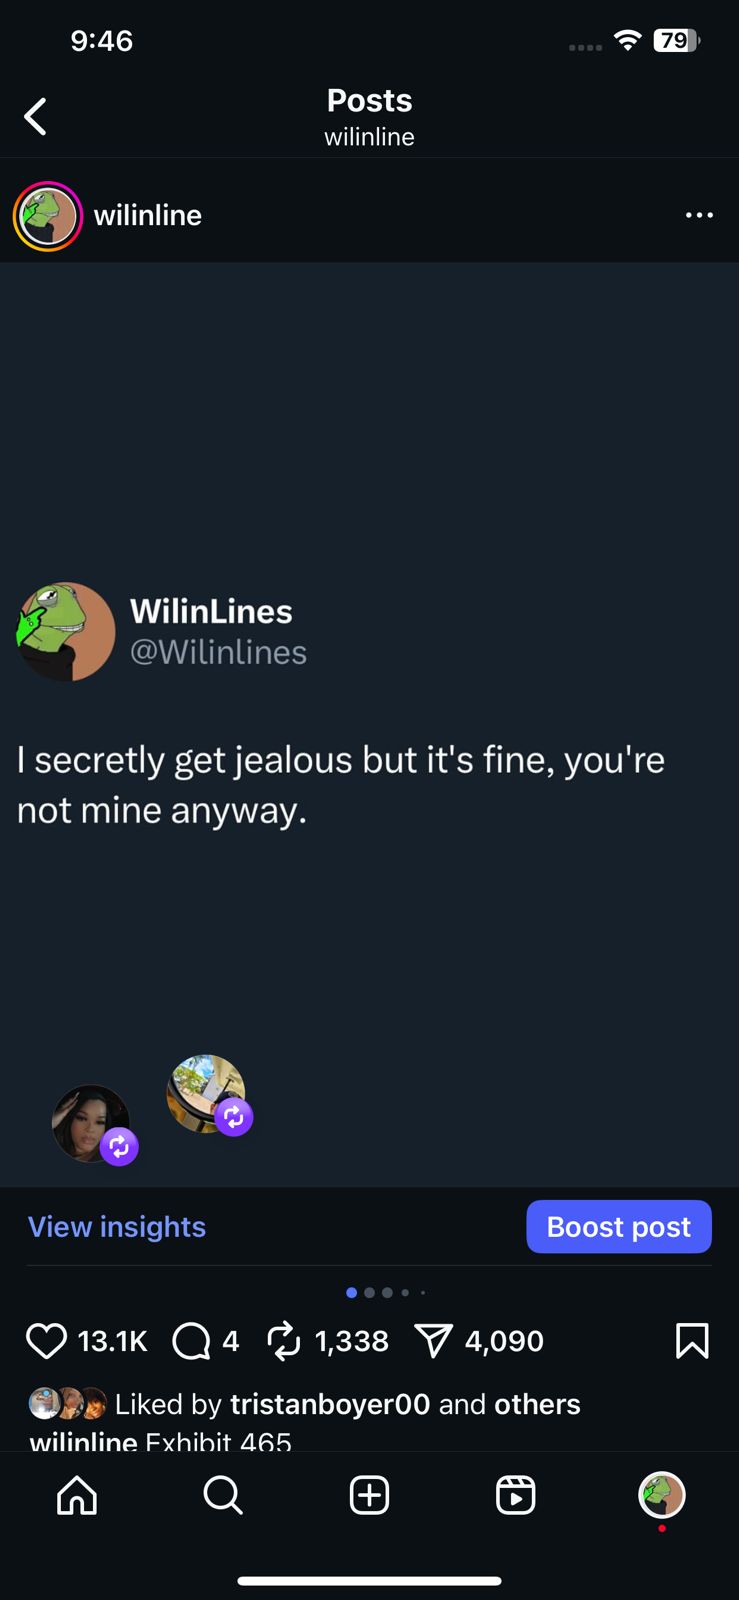Open "others" to view likes list
739x1600 pixels.
(x=537, y=1404)
